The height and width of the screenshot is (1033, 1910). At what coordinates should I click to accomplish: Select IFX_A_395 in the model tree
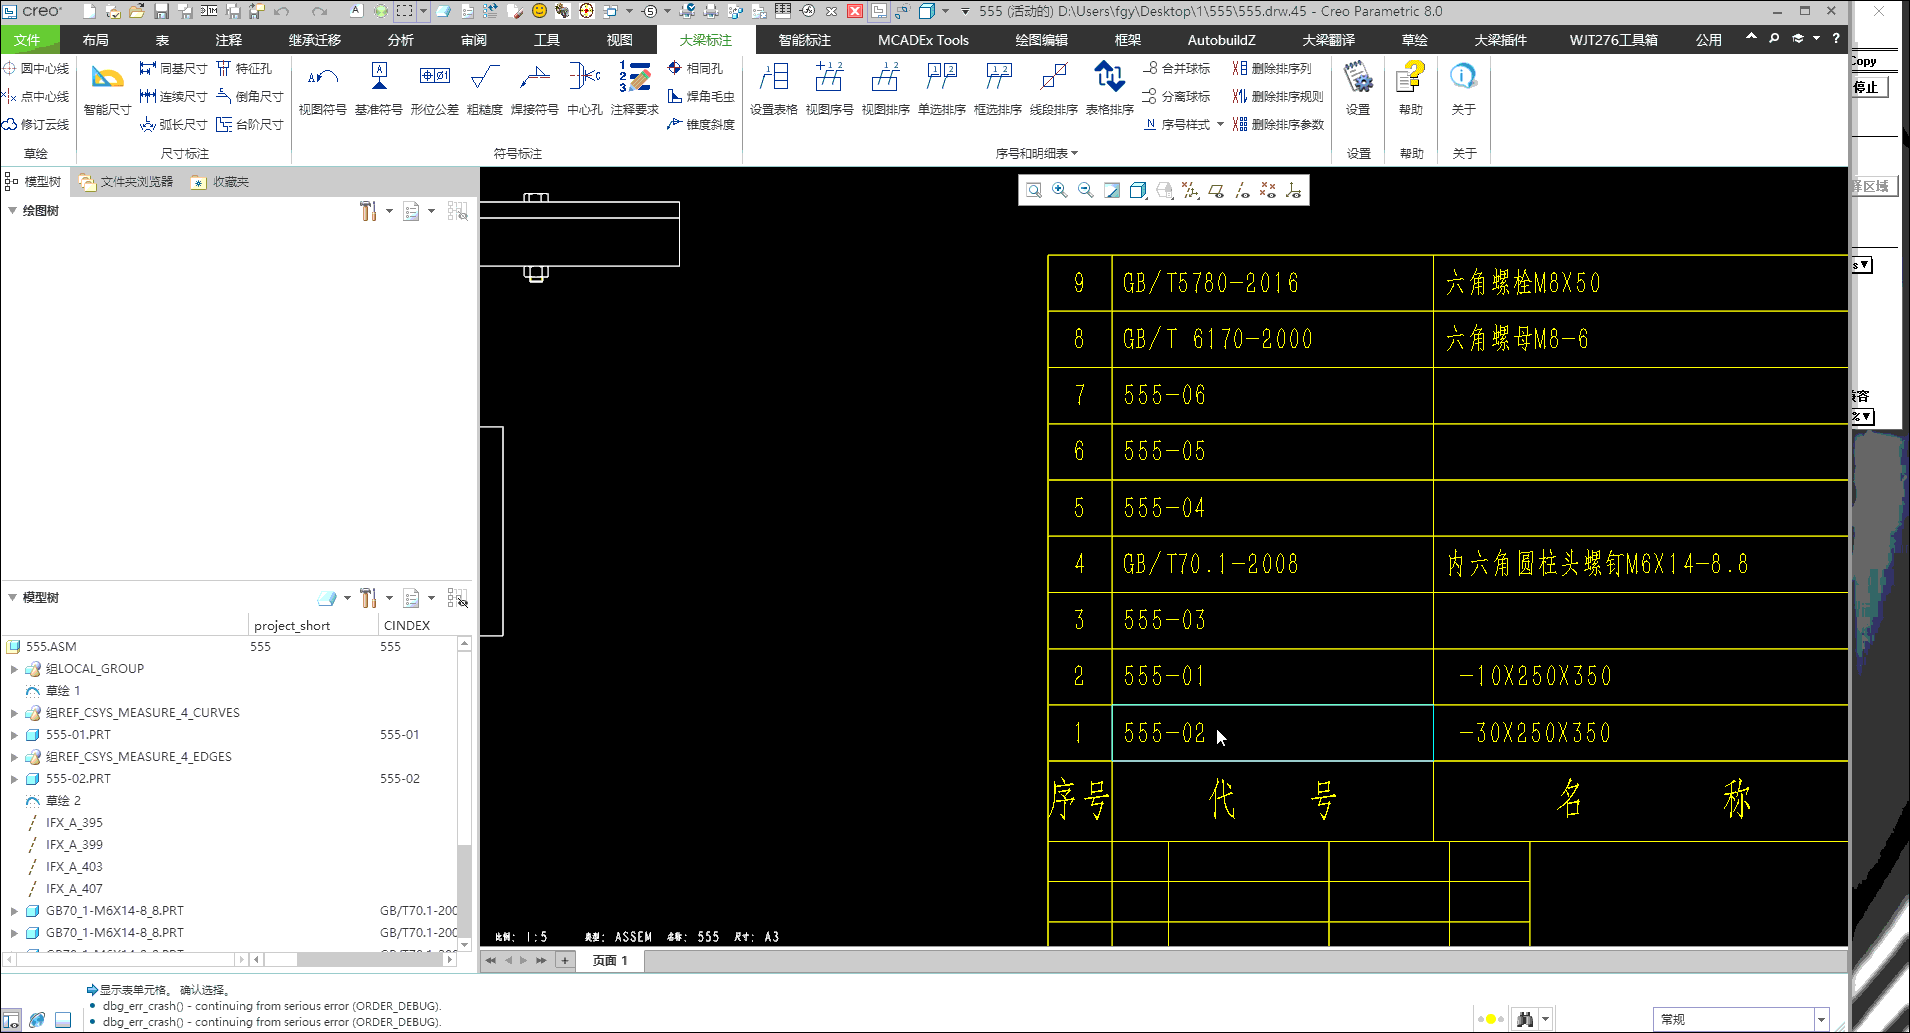click(74, 823)
